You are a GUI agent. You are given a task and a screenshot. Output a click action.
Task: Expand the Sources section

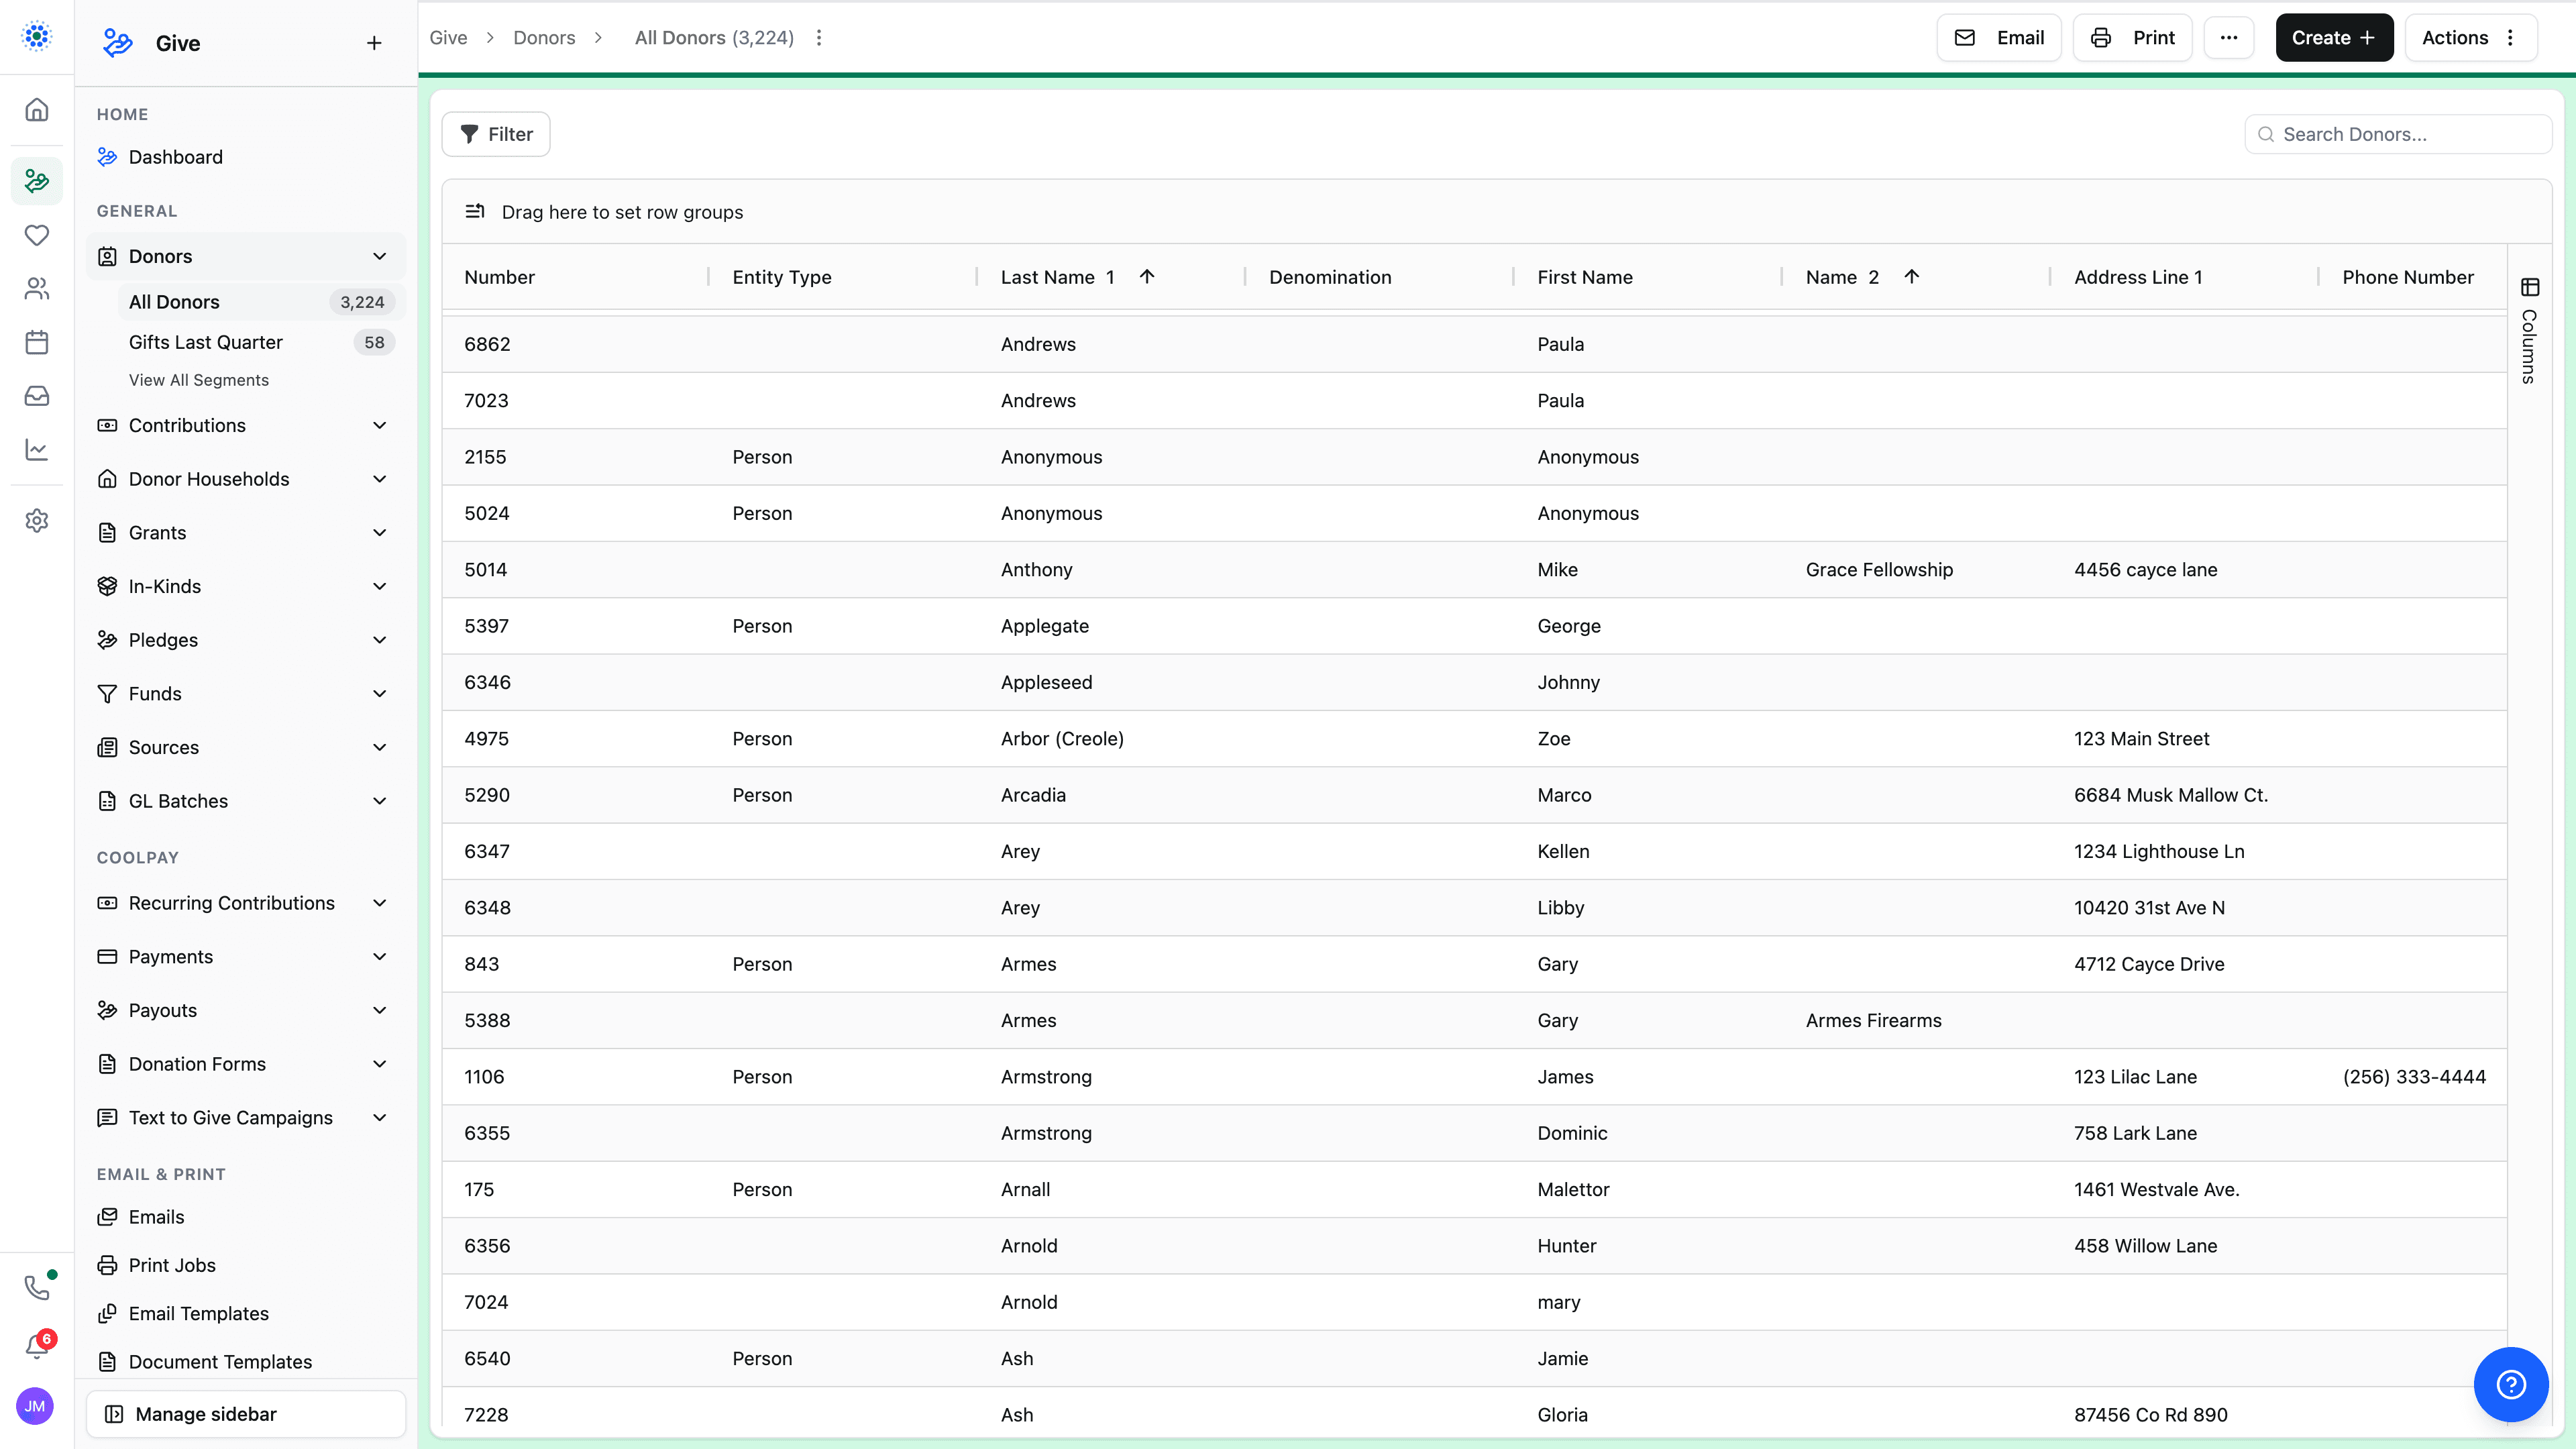click(x=380, y=747)
